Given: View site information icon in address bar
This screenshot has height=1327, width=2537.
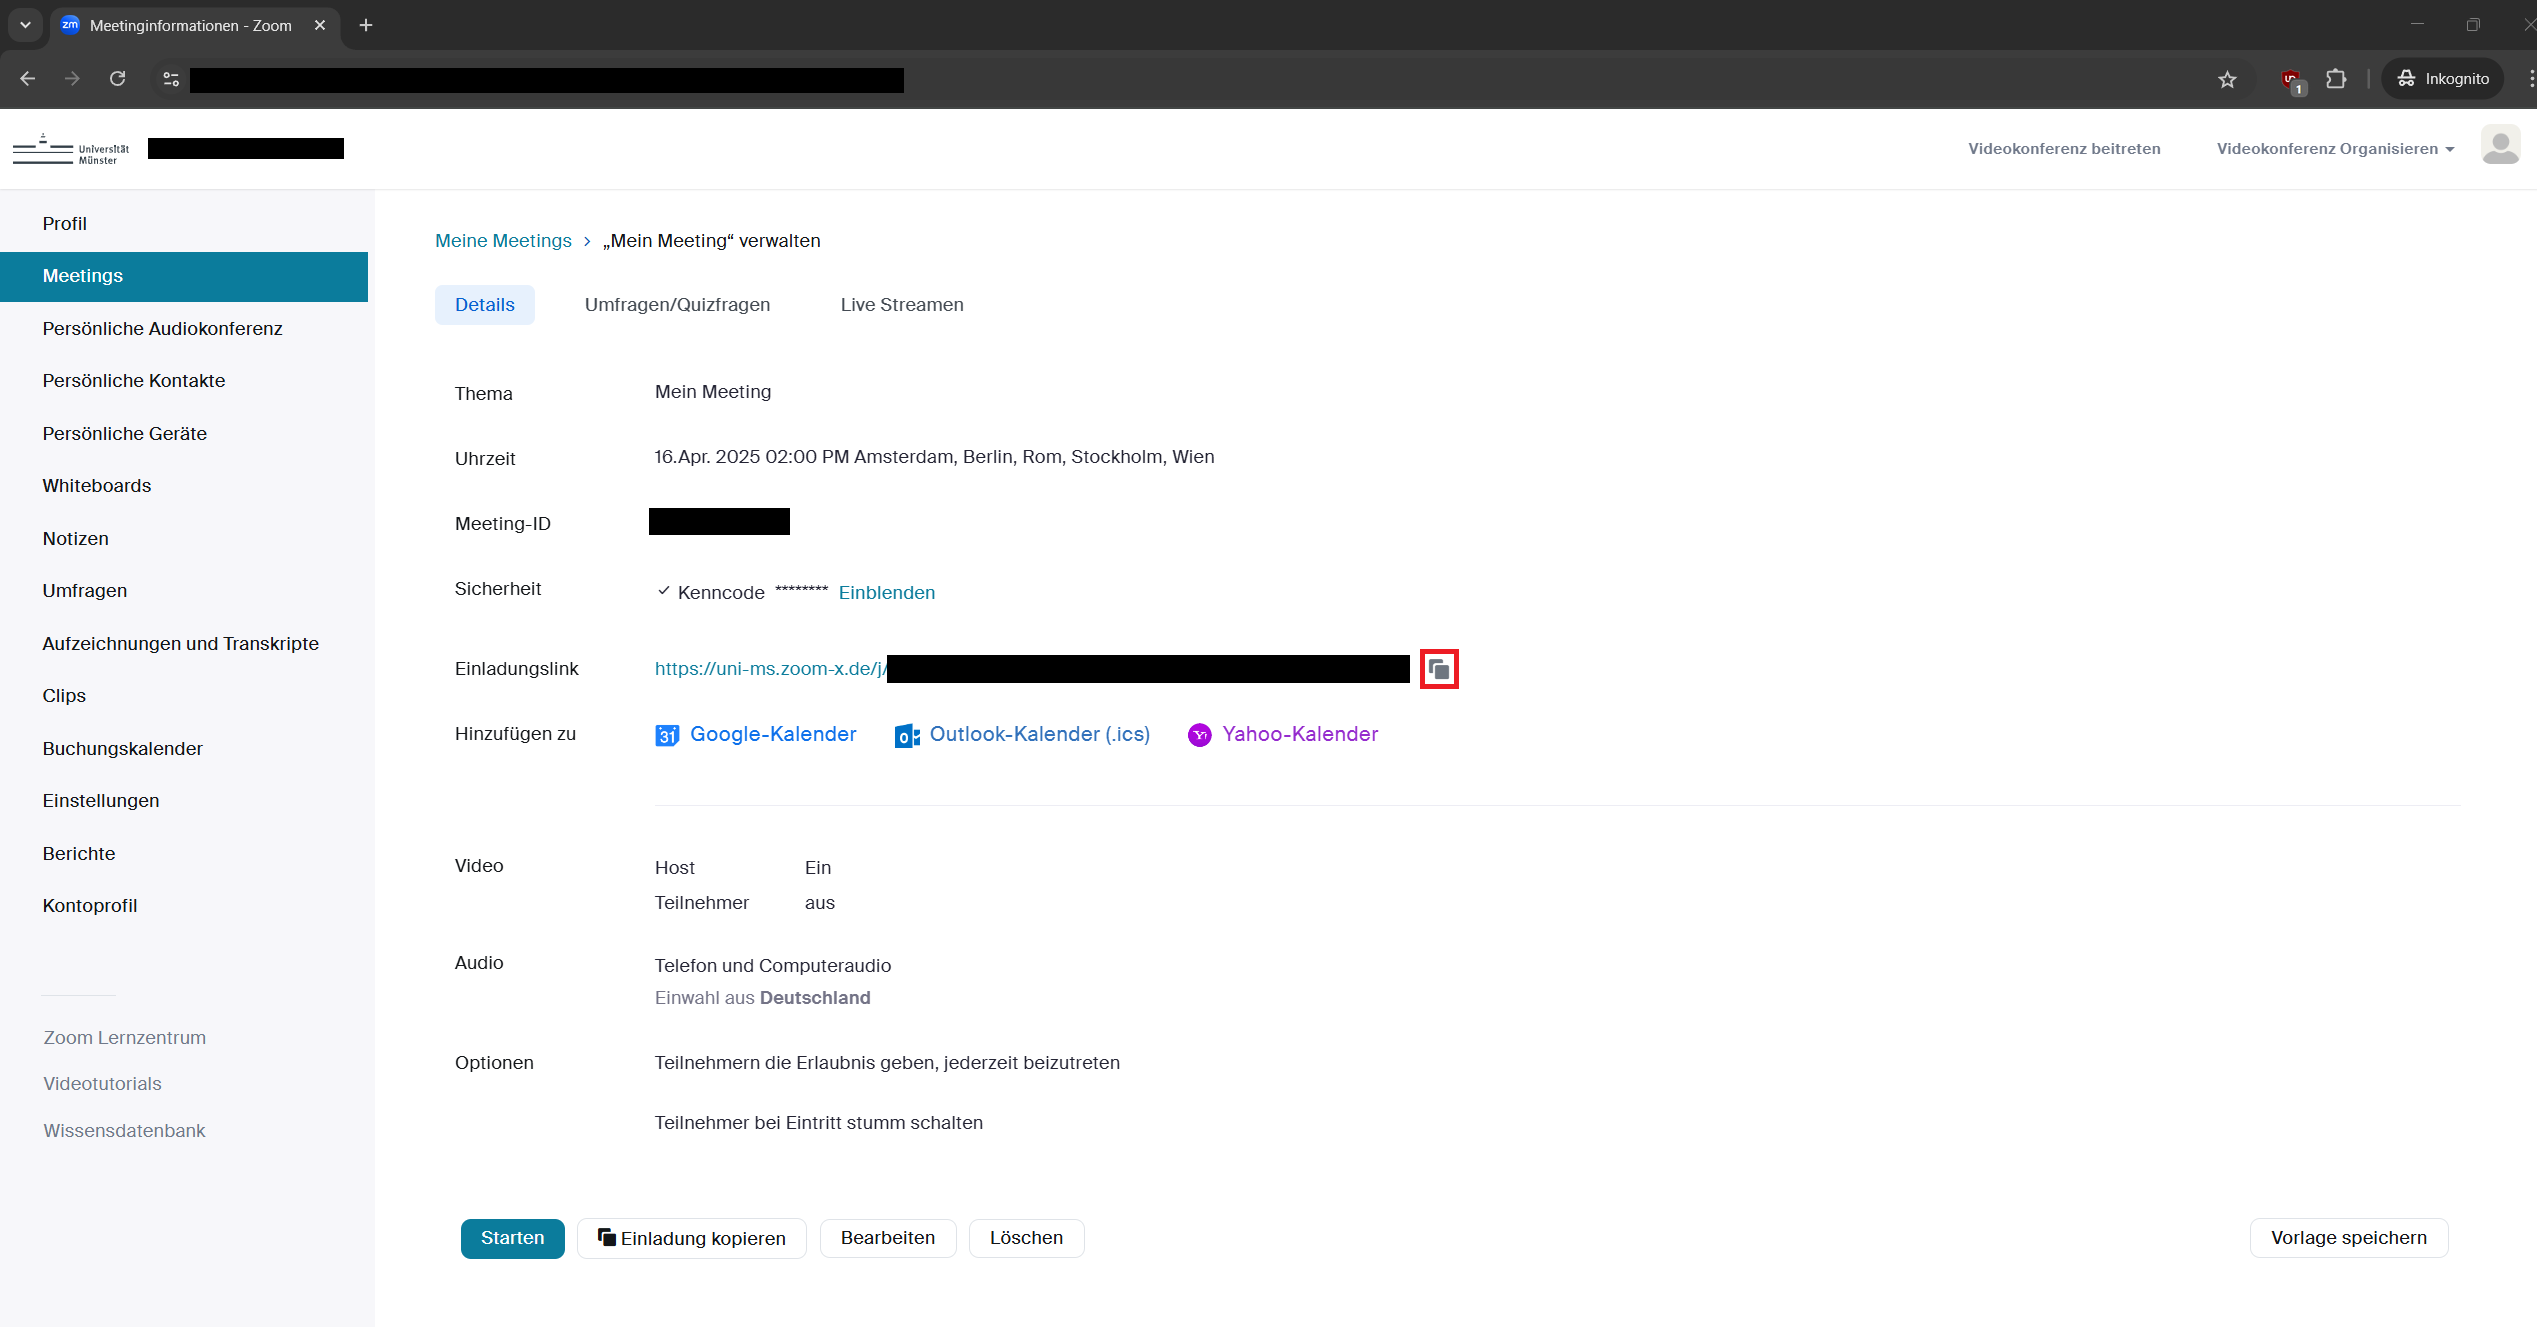Looking at the screenshot, I should click(171, 79).
